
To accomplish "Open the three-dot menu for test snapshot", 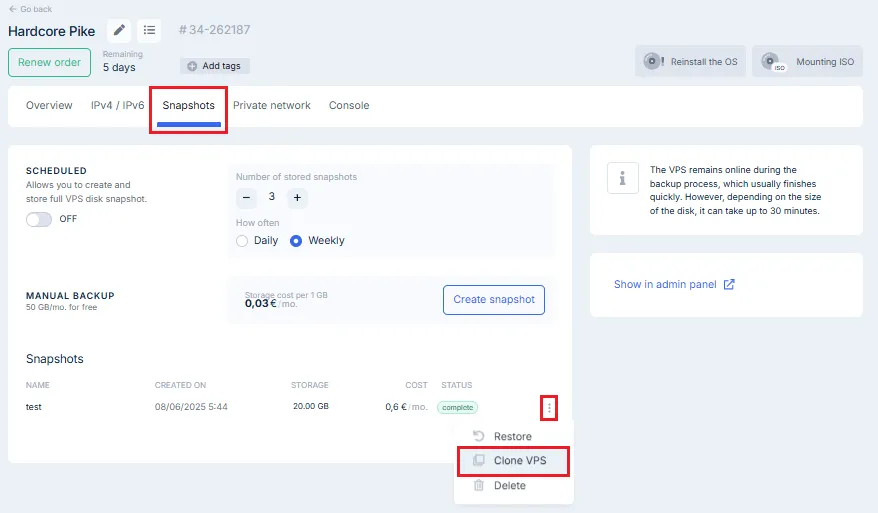I will [x=549, y=408].
